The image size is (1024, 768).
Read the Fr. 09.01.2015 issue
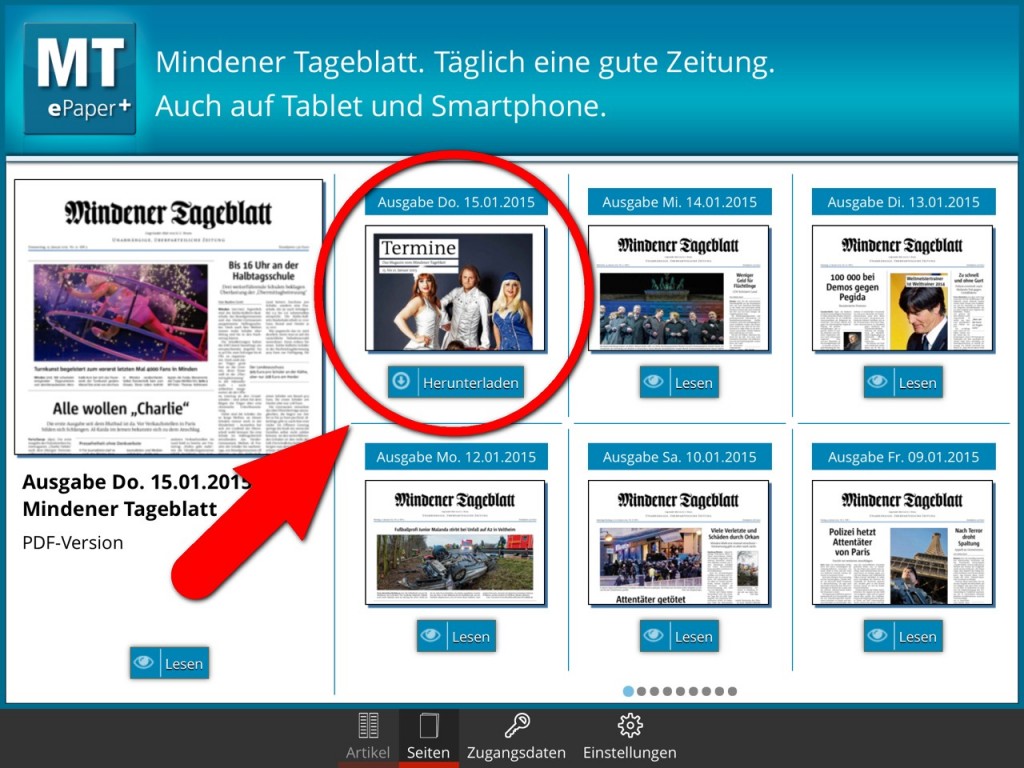tap(903, 636)
